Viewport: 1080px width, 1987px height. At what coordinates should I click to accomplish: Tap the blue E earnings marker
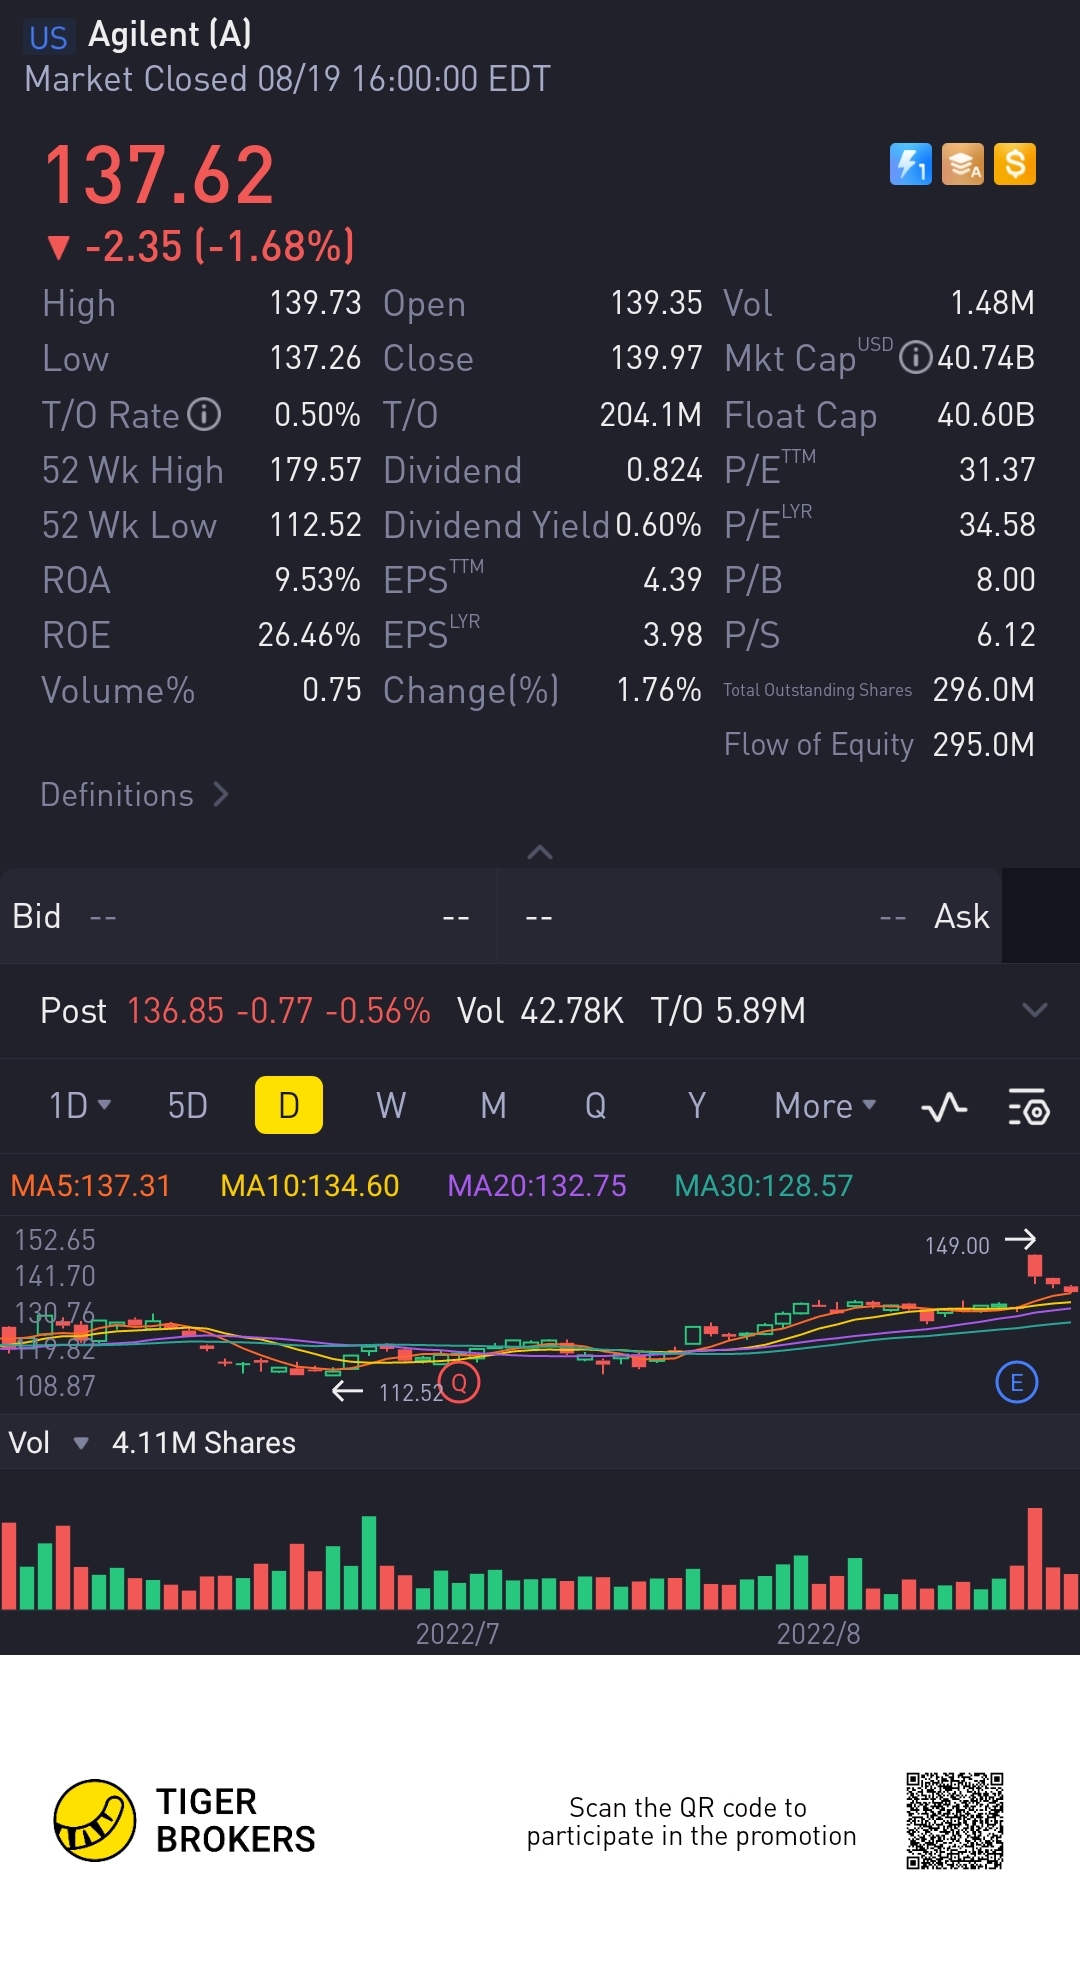[1017, 1383]
